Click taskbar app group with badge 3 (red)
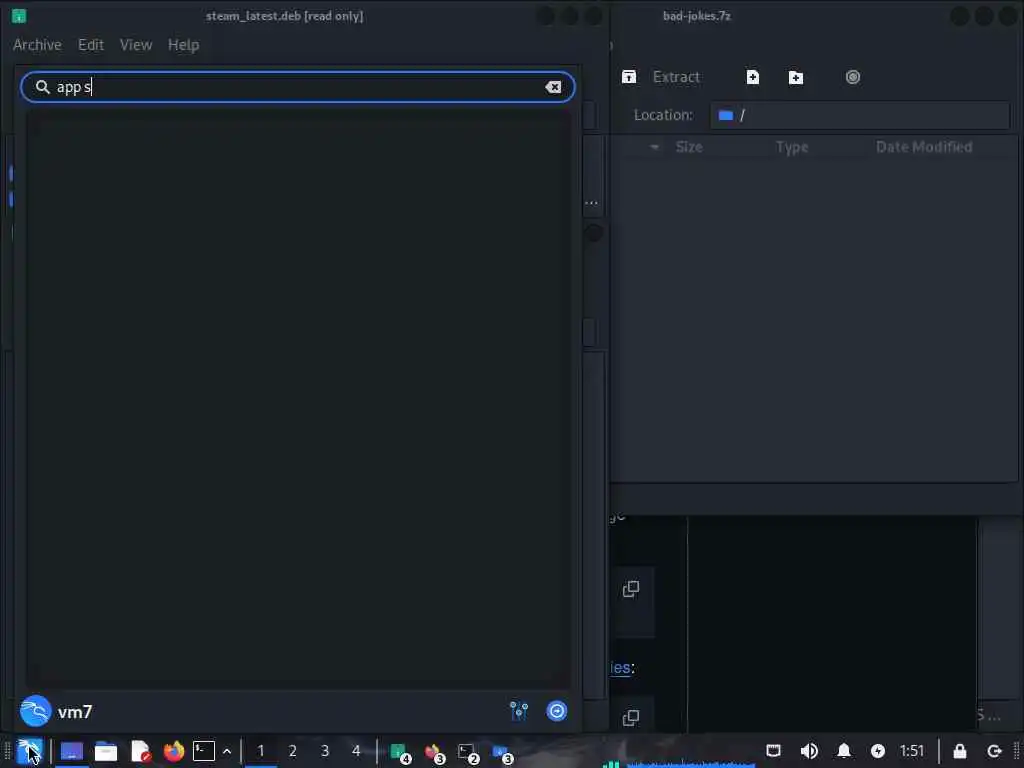 (x=434, y=753)
